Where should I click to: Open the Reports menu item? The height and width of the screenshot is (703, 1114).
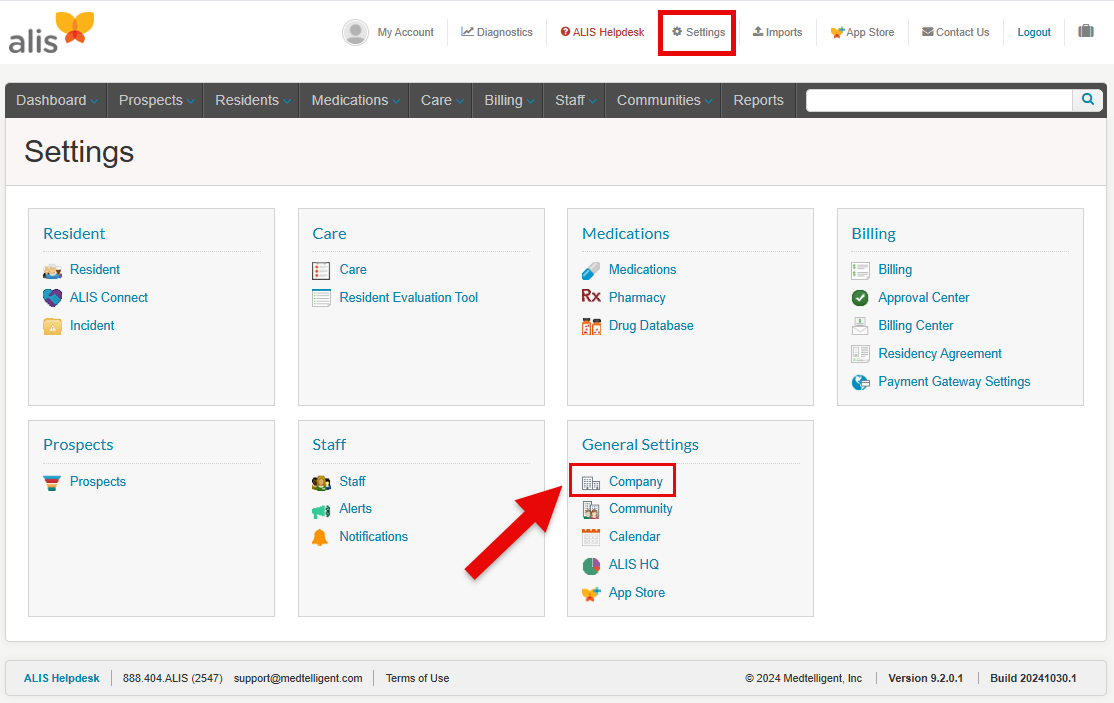pyautogui.click(x=758, y=100)
